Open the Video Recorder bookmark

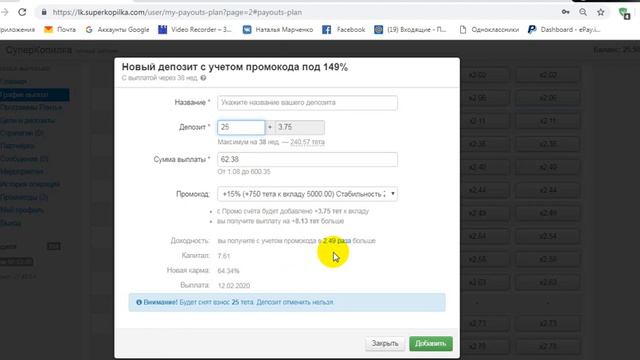[195, 29]
